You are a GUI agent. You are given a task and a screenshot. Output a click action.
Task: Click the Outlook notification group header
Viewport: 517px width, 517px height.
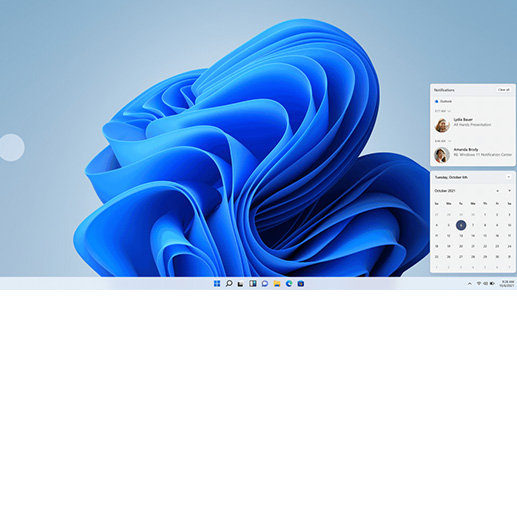pyautogui.click(x=444, y=101)
